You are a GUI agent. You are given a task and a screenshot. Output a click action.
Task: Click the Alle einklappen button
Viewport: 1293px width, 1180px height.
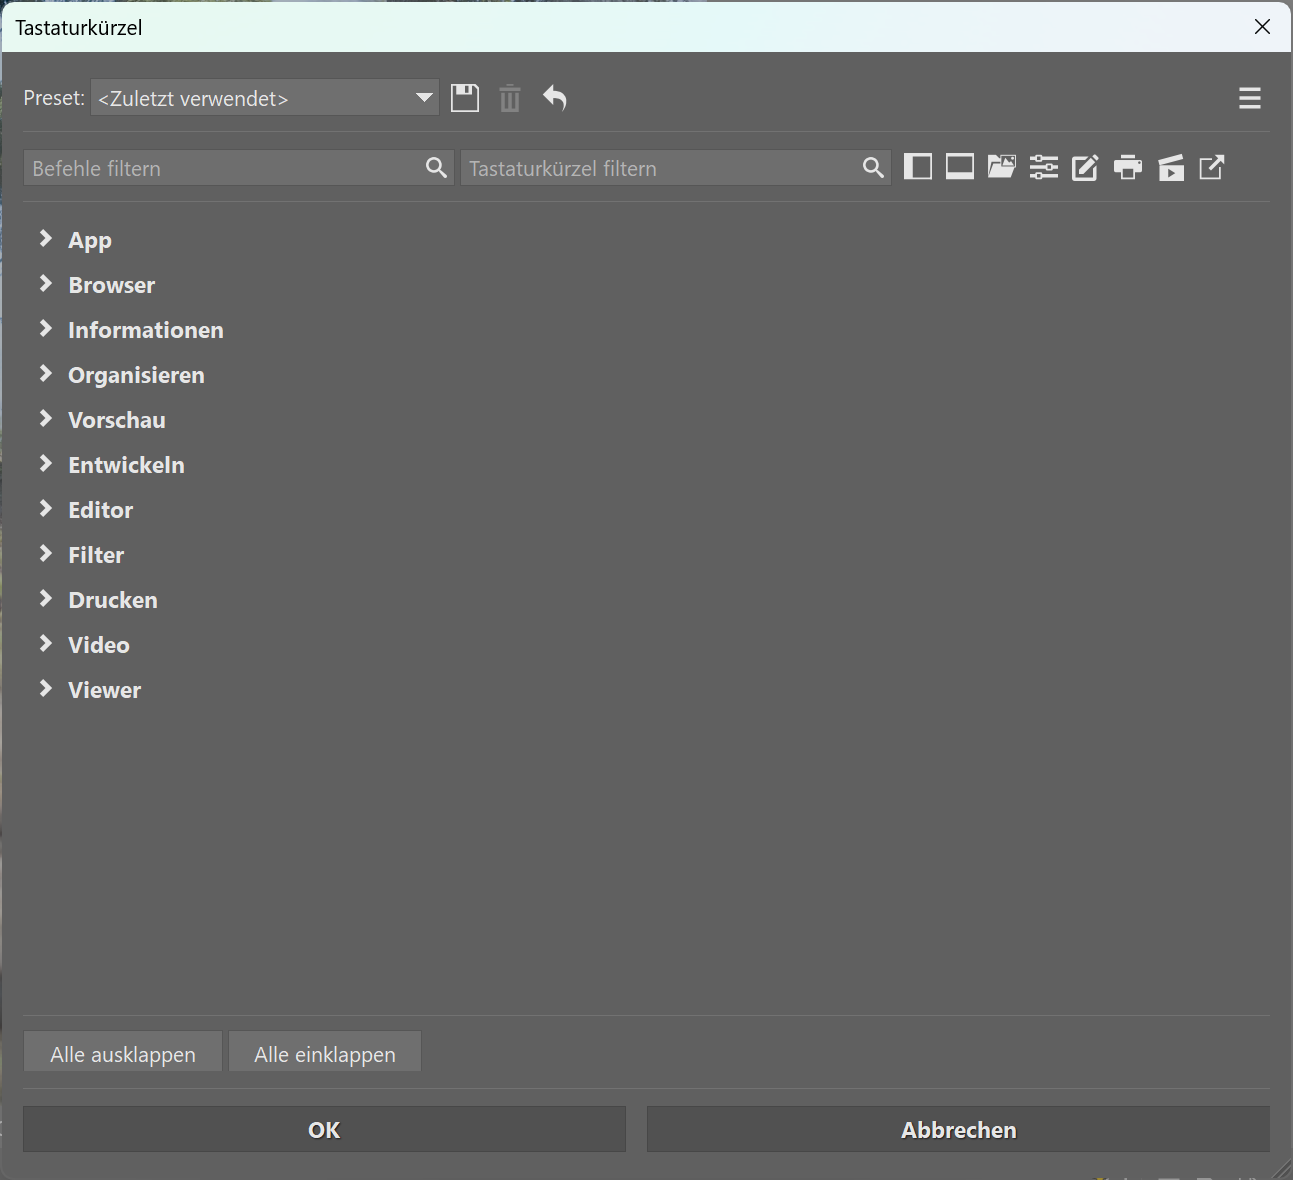pyautogui.click(x=325, y=1054)
